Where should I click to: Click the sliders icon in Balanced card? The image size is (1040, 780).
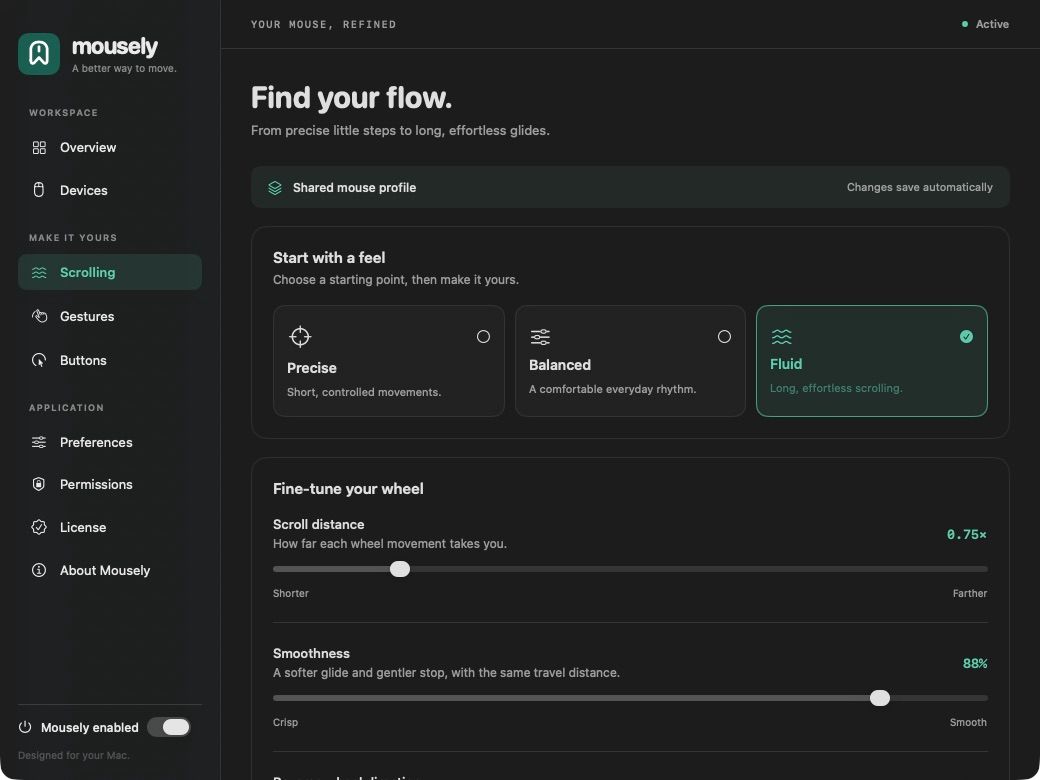(540, 336)
